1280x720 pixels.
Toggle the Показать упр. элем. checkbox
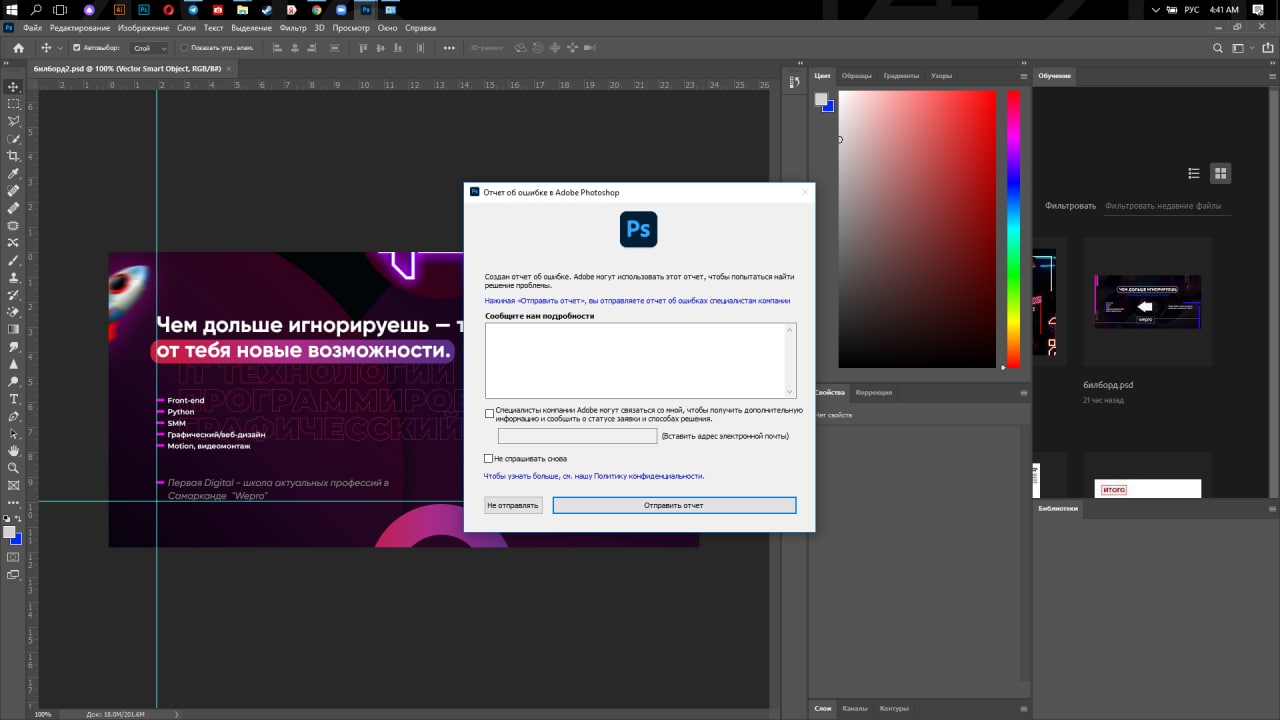183,48
